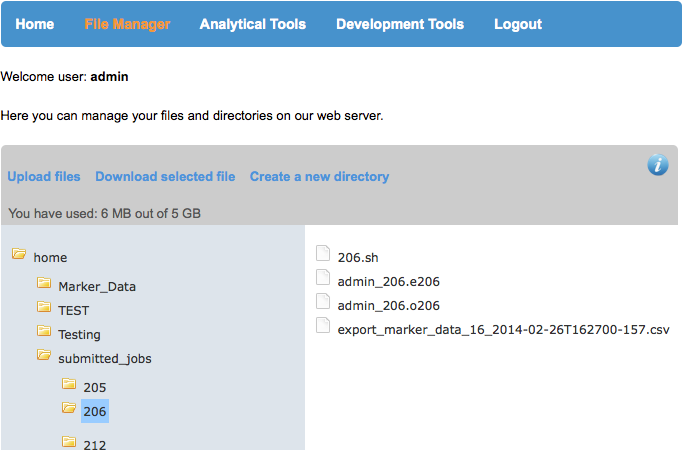Click the admin_206.e206 file icon
This screenshot has width=684, height=450.
(x=323, y=278)
